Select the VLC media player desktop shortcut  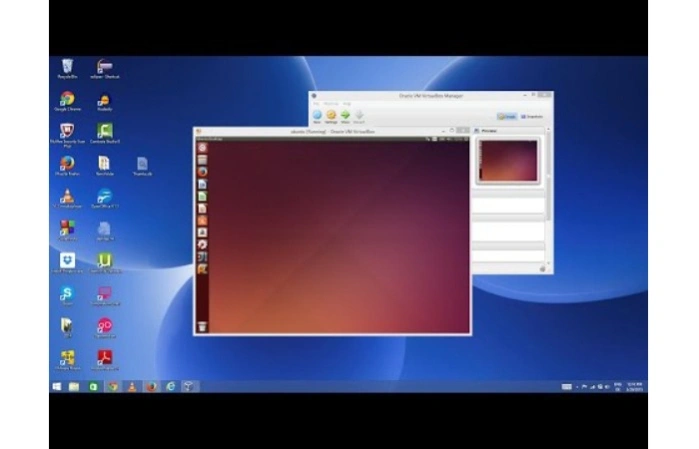pos(67,198)
